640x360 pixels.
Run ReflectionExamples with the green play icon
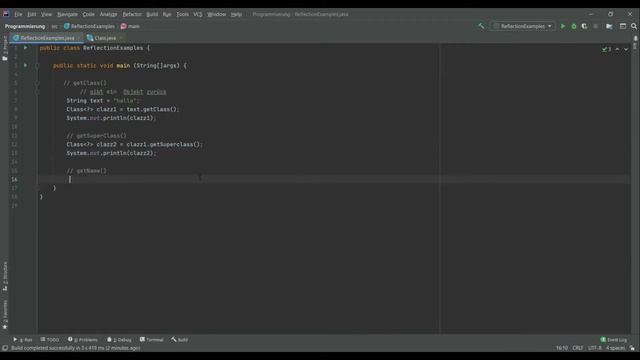(563, 26)
